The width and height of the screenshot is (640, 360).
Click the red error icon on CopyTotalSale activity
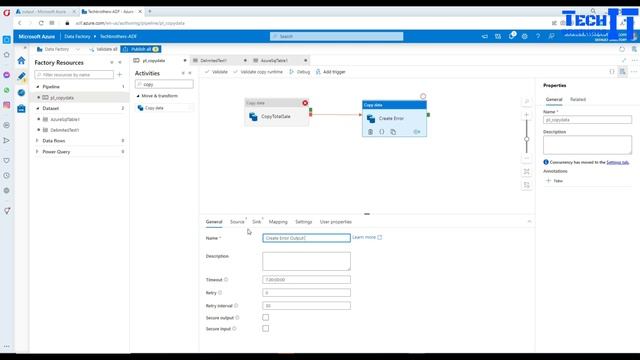pyautogui.click(x=305, y=103)
